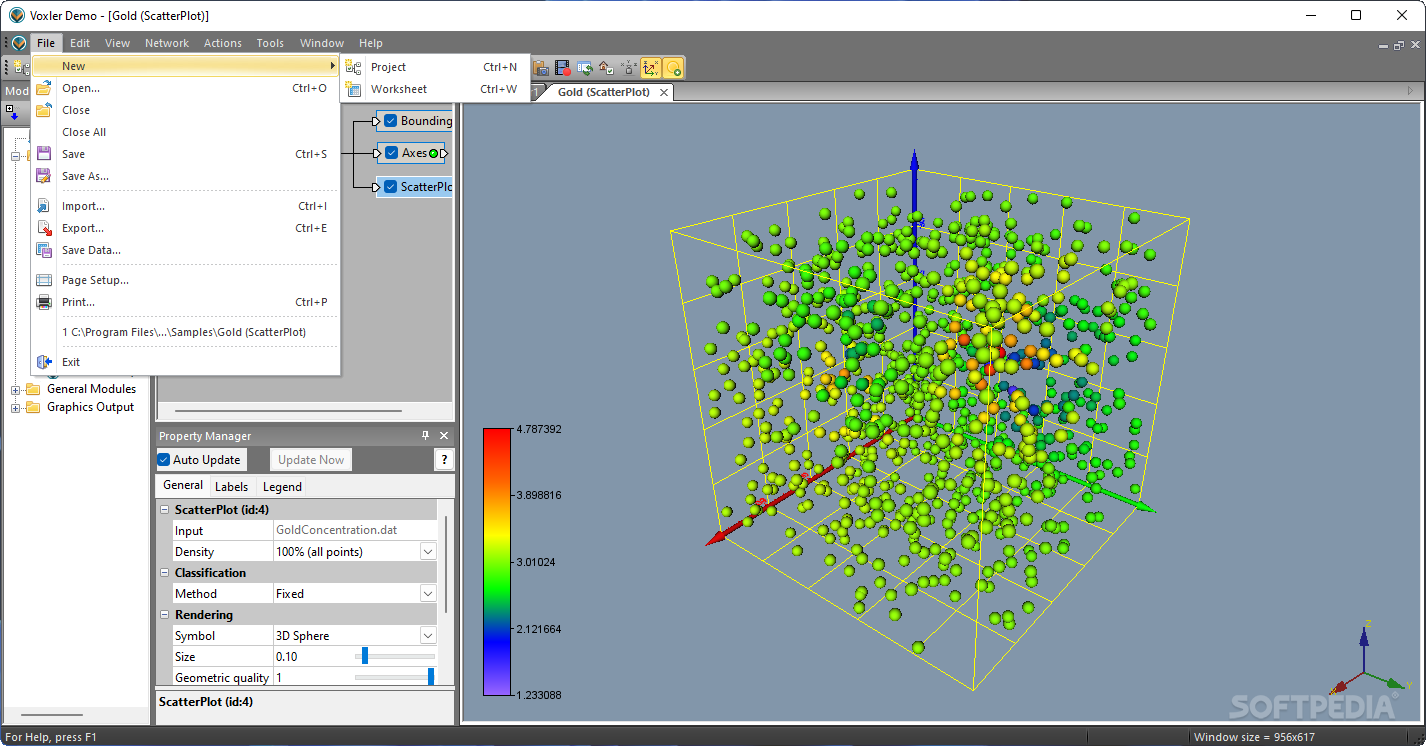This screenshot has width=1426, height=746.
Task: Click the Geometric quality value field
Action: pos(313,678)
